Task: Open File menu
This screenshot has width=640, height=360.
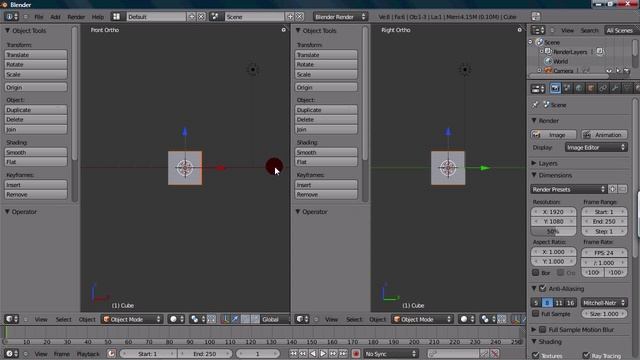Action: [39, 17]
